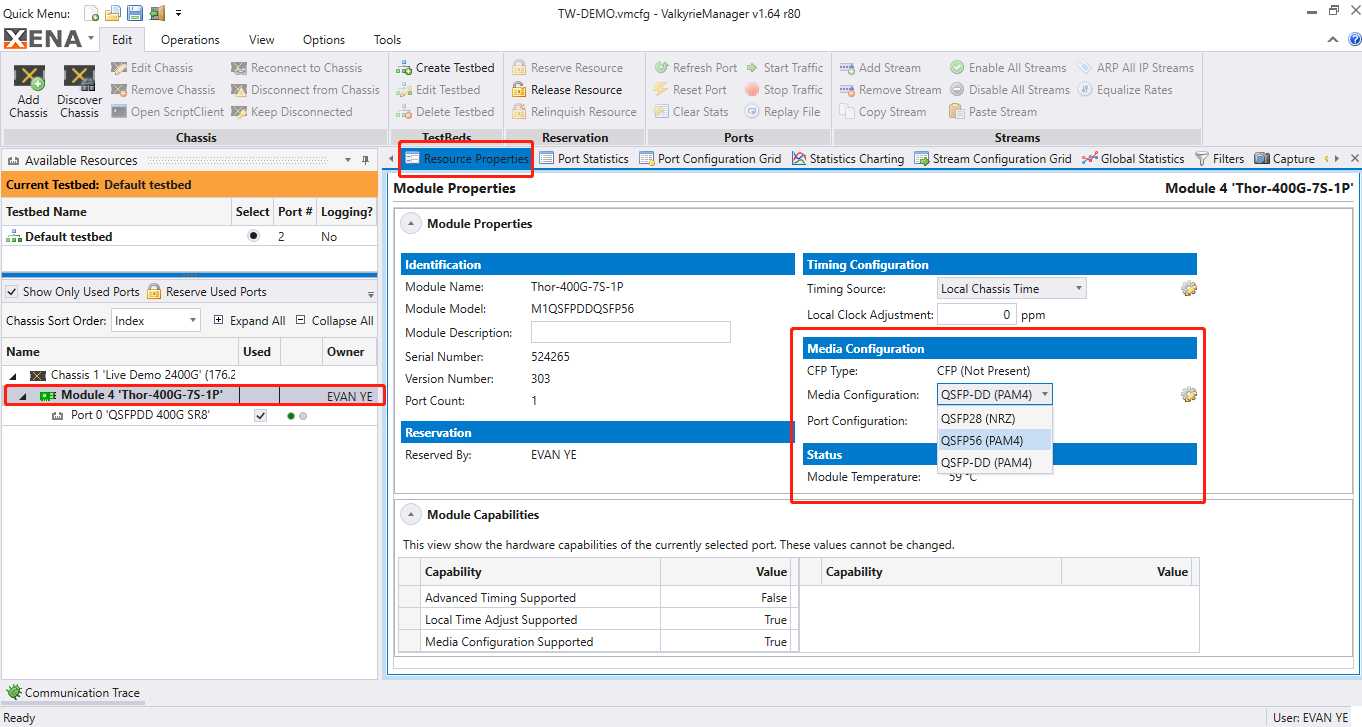Screen dimensions: 1362x727
Task: Click the Discover Chassis button
Action: click(79, 91)
